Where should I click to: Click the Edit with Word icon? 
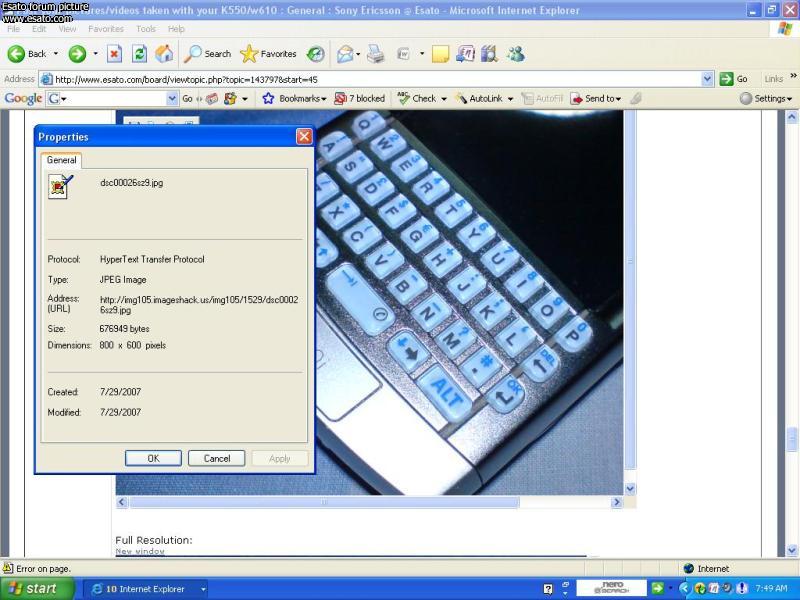(404, 54)
